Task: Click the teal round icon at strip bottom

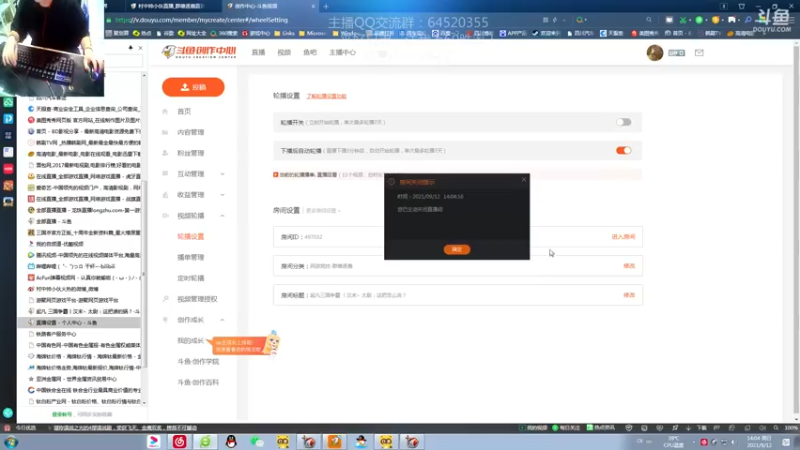Action: [8, 413]
